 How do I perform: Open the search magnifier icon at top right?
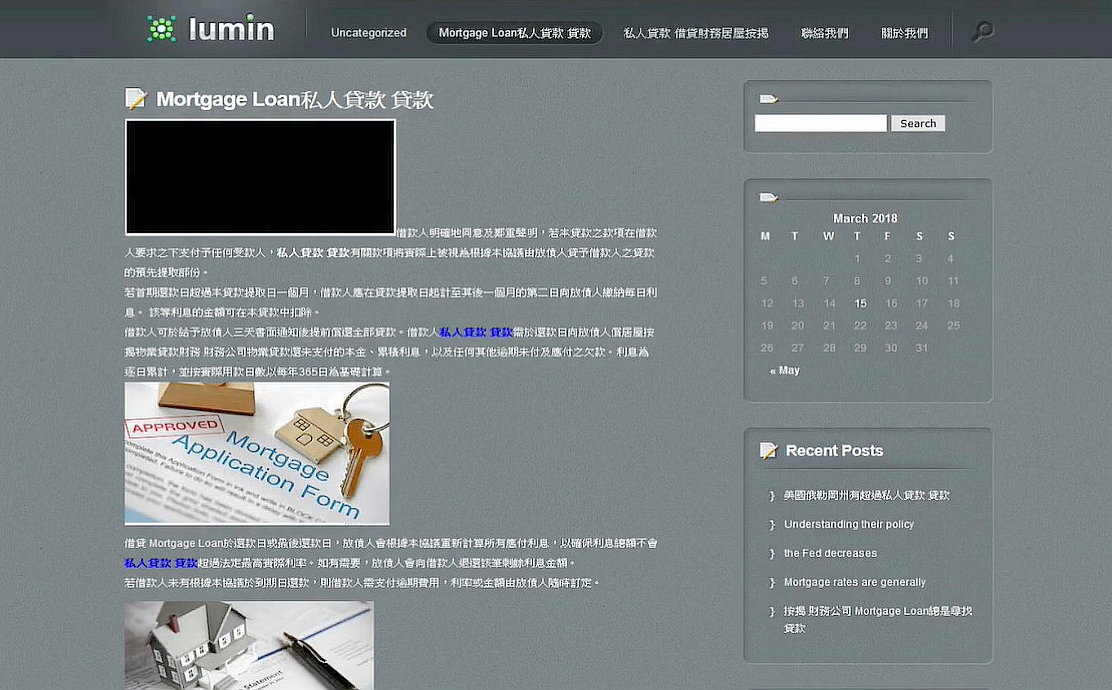click(981, 31)
